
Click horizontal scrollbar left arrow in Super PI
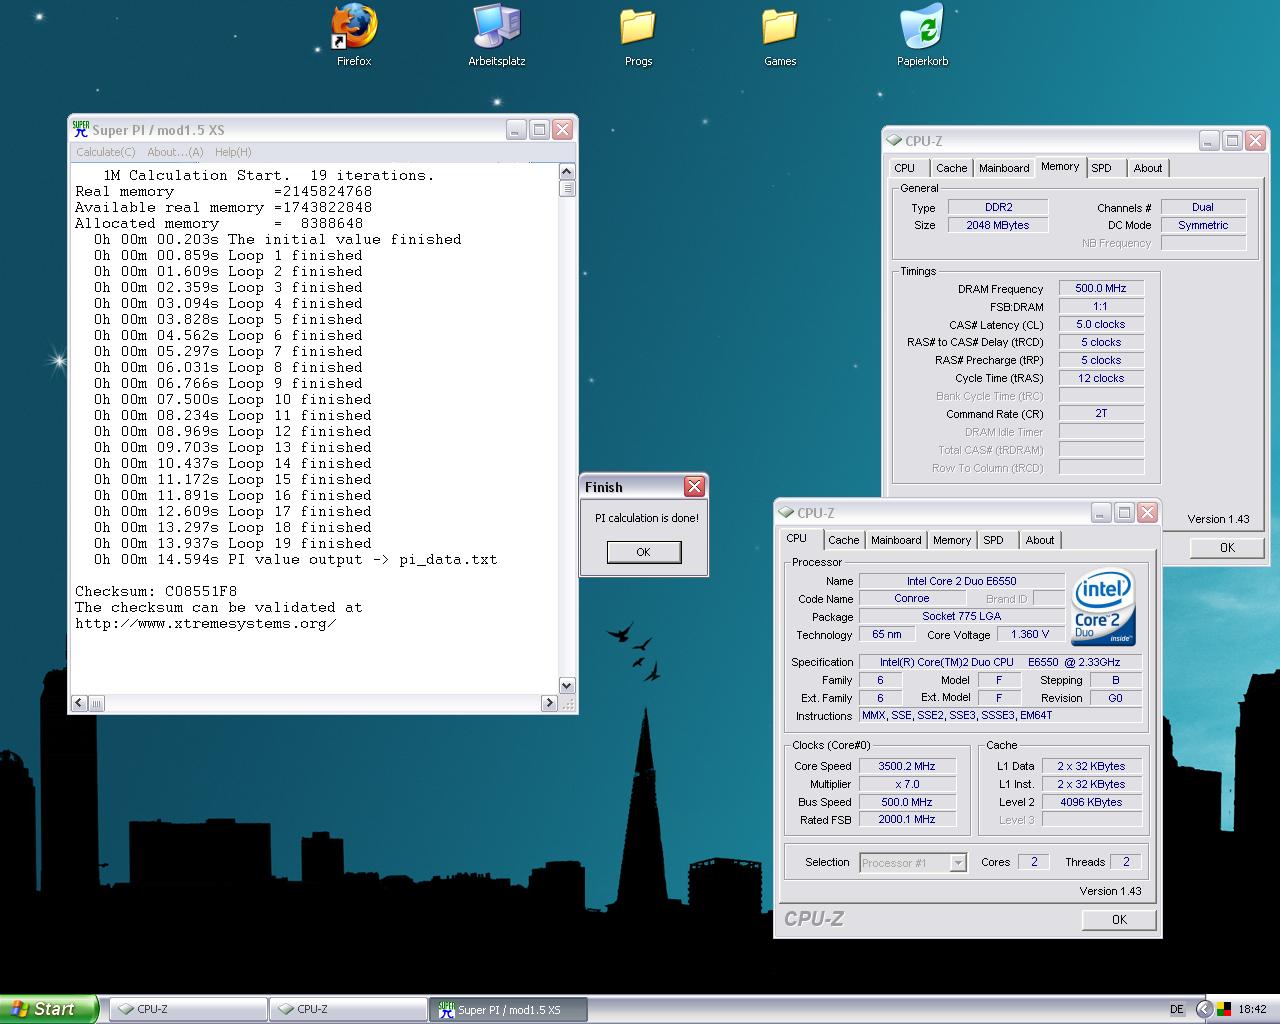pos(80,703)
